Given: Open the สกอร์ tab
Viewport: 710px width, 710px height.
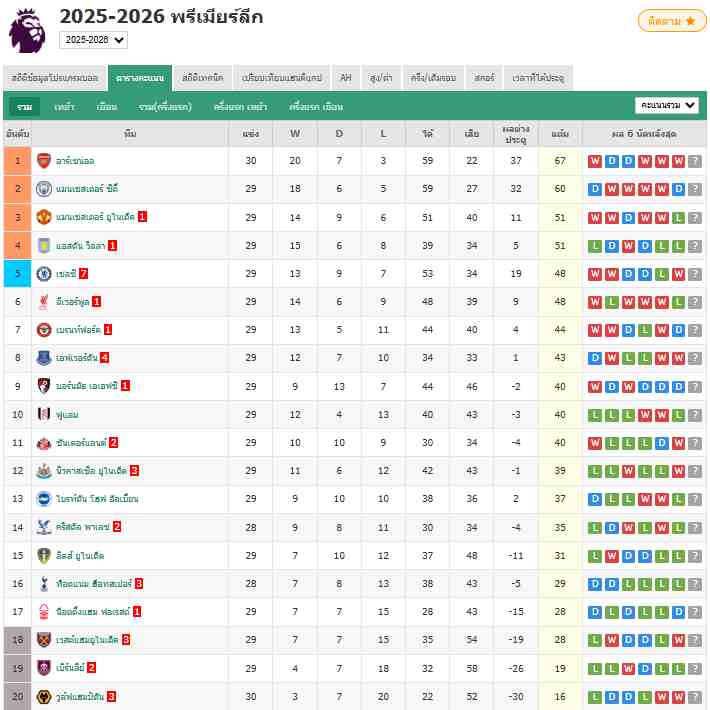Looking at the screenshot, I should 485,77.
